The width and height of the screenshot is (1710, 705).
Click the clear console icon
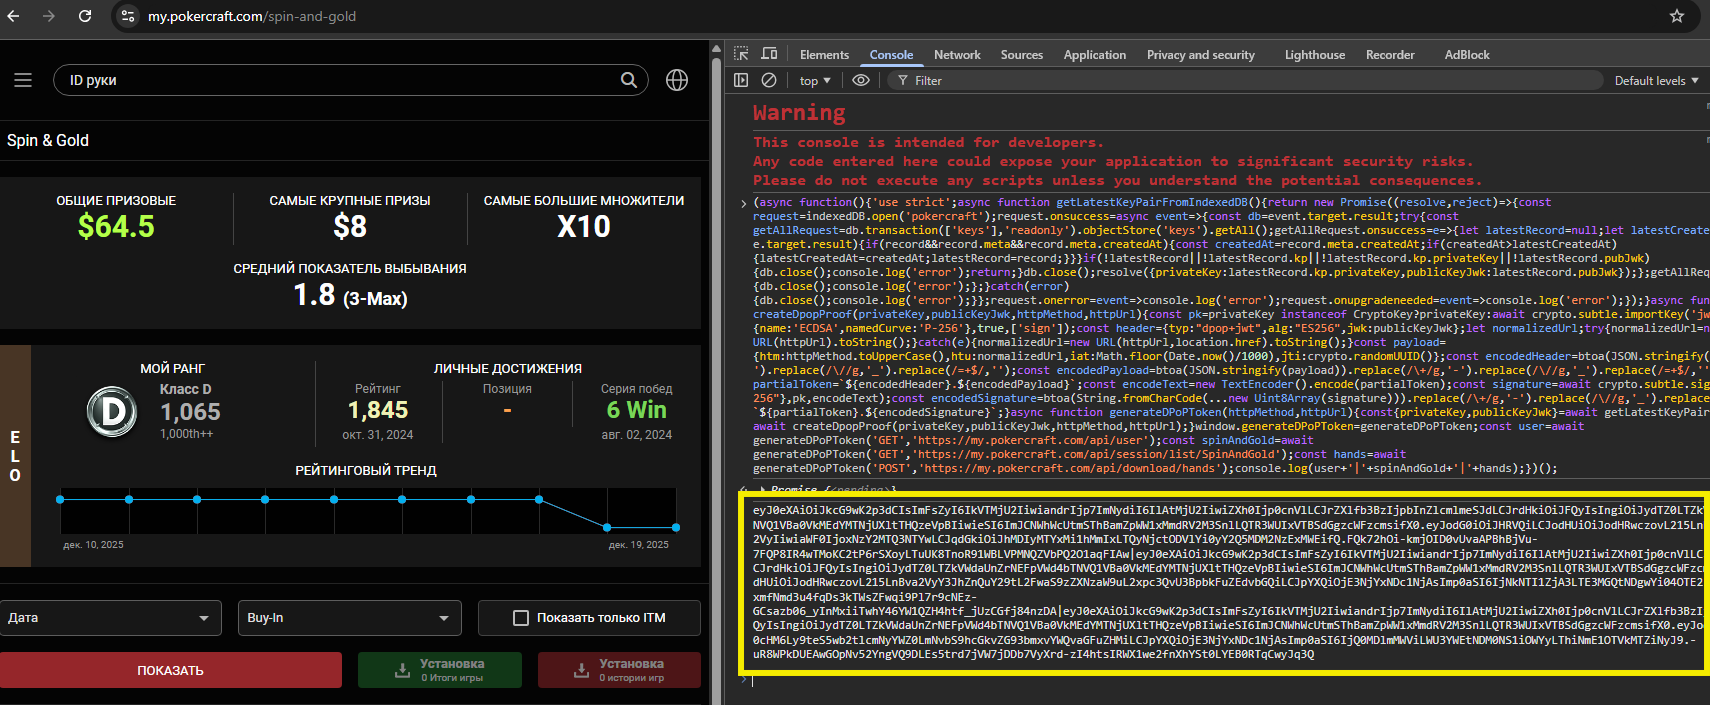point(769,80)
